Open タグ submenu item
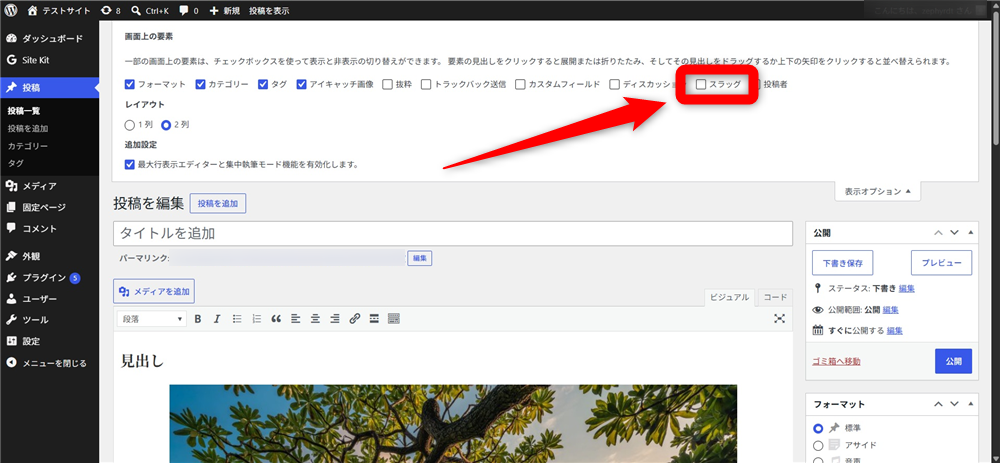 [16, 163]
